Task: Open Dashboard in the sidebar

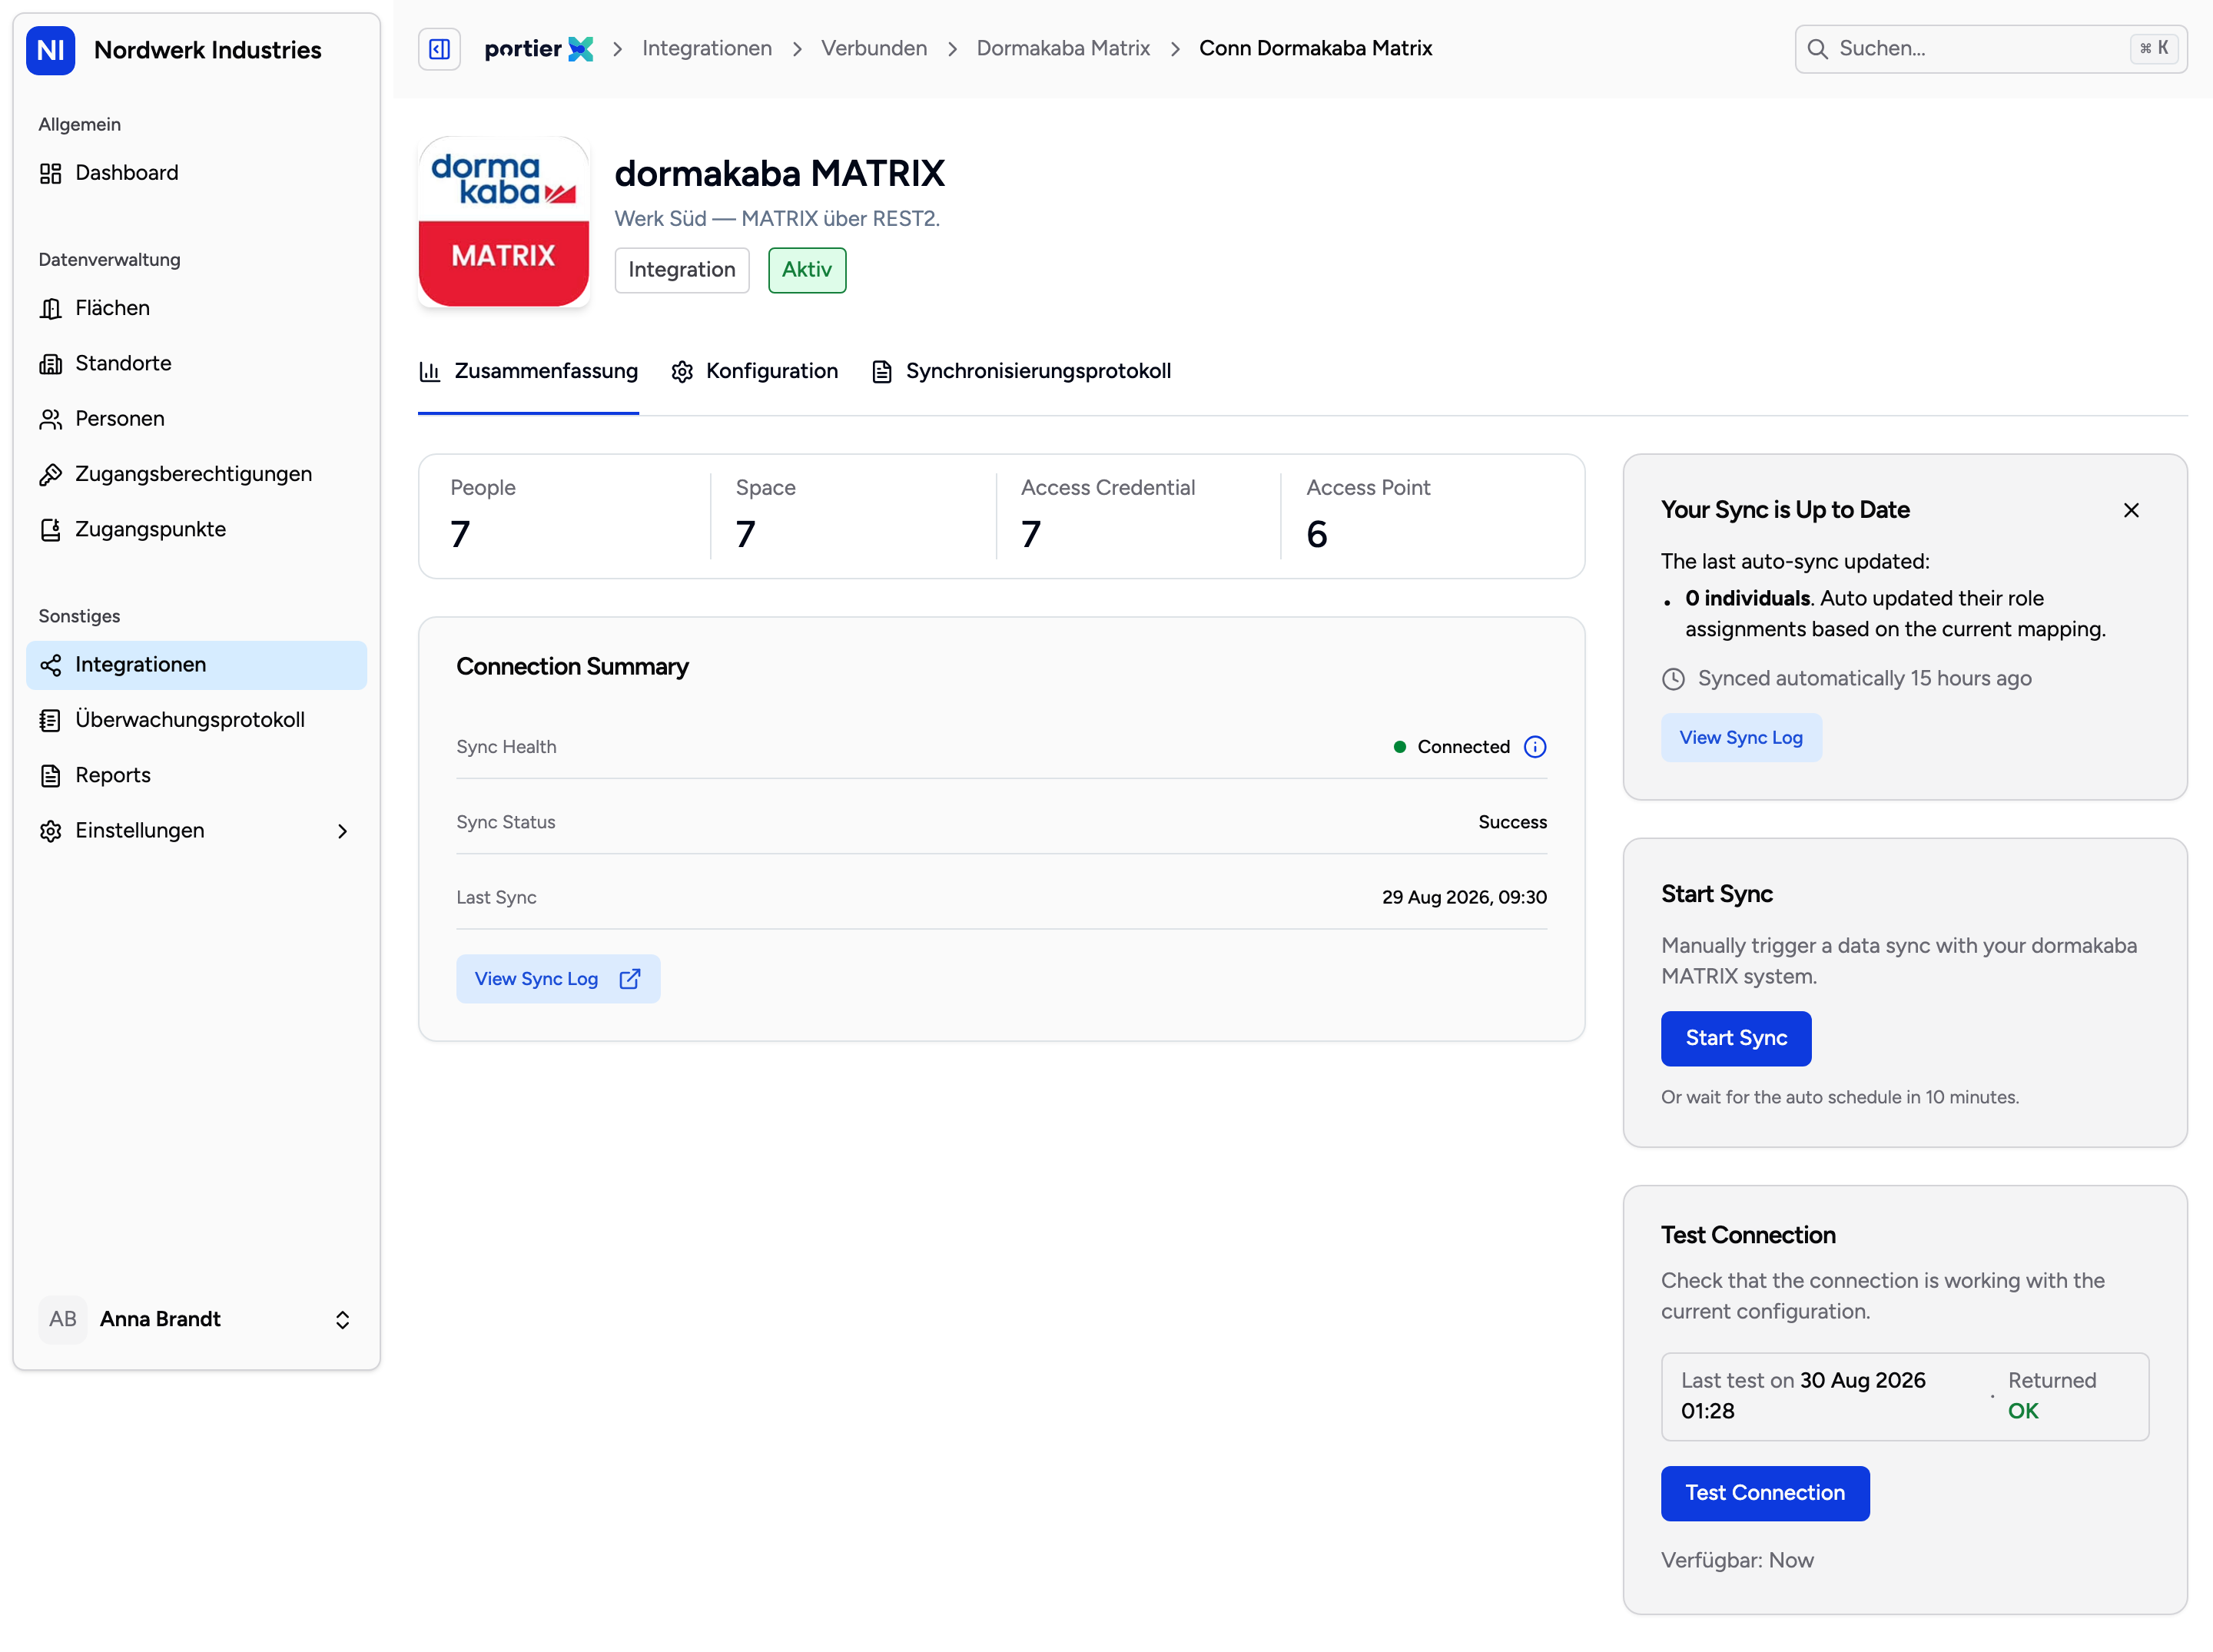Action: (196, 174)
